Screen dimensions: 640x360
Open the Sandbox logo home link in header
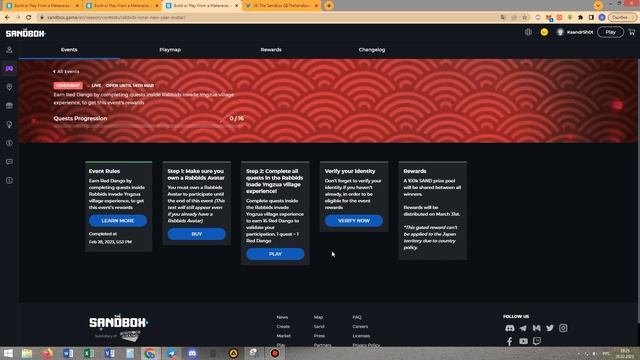pyautogui.click(x=26, y=33)
